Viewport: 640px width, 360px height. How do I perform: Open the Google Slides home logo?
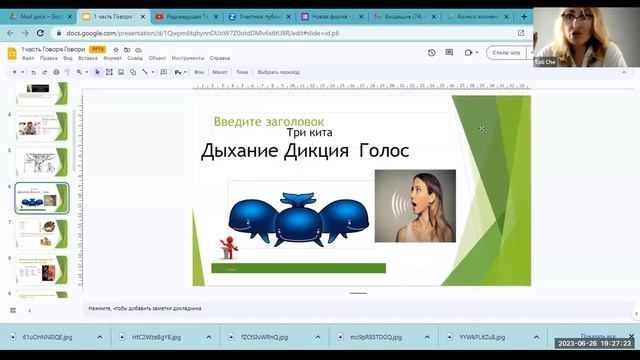pos(12,53)
